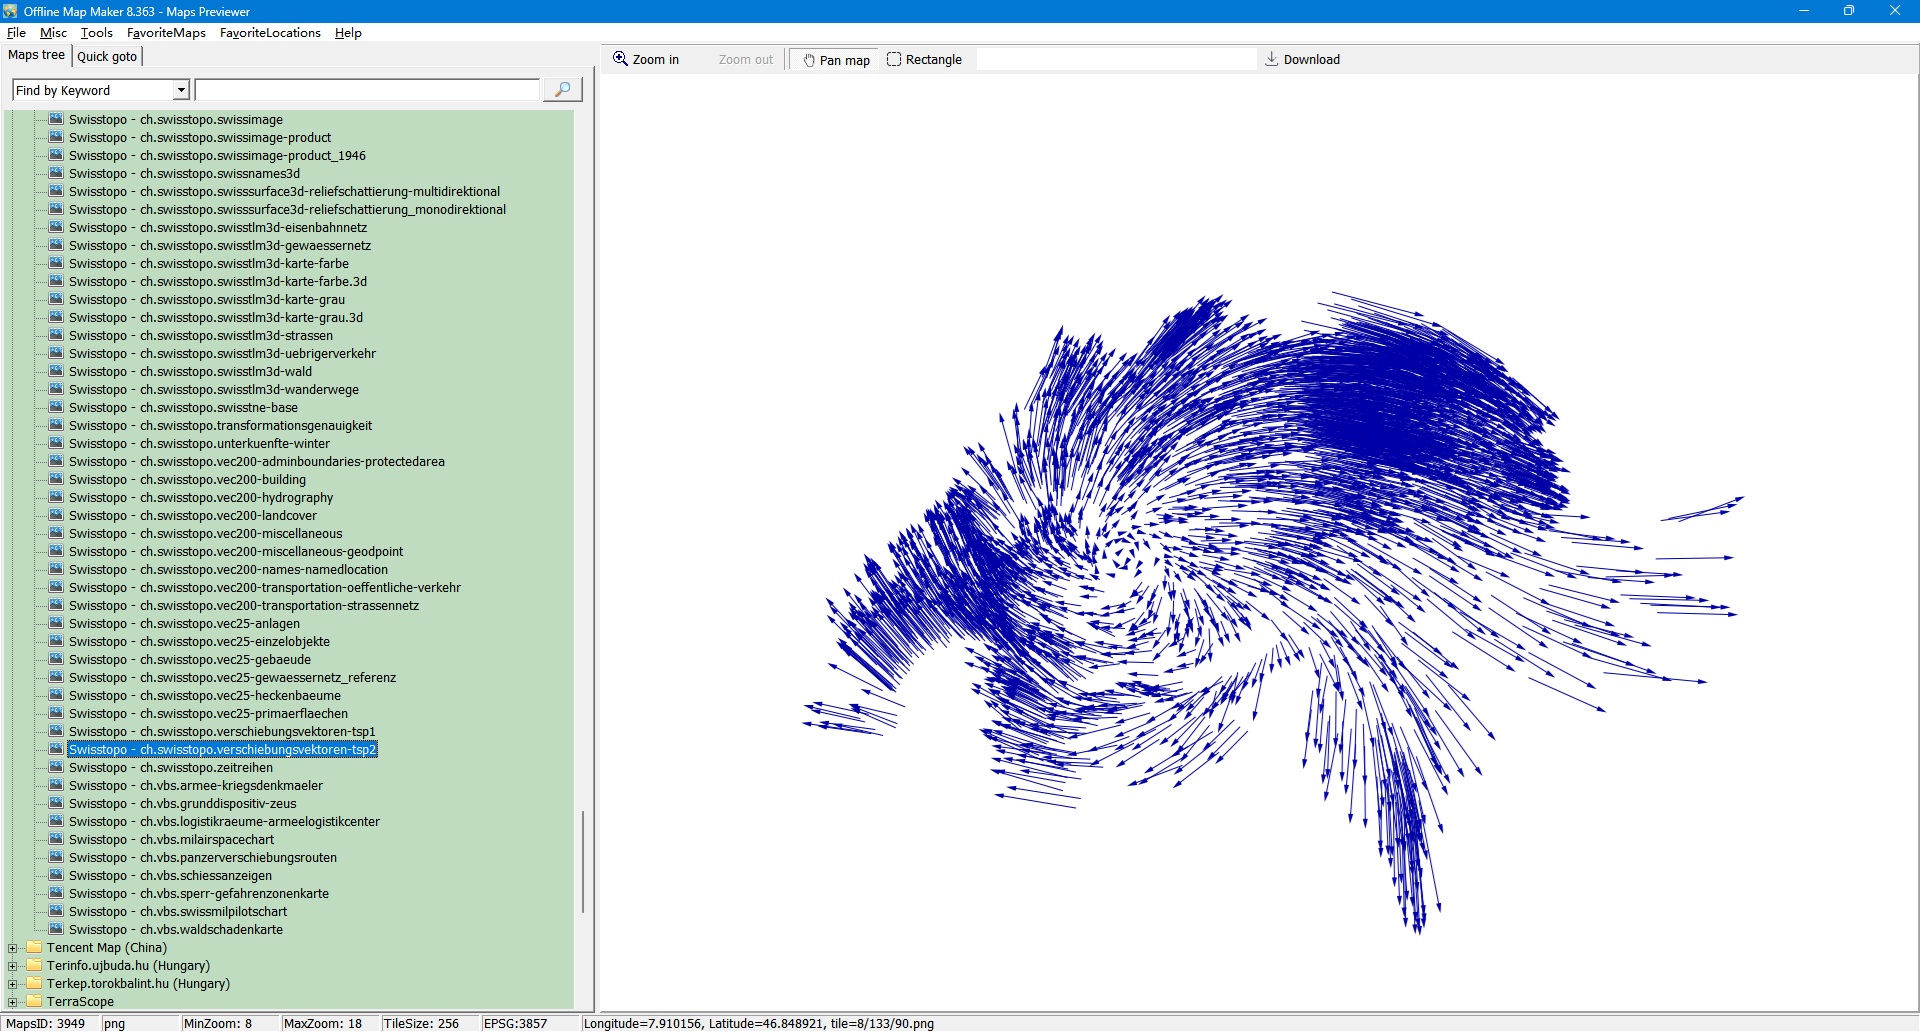Click the keyword search text field
This screenshot has height=1032, width=1920.
(x=367, y=90)
